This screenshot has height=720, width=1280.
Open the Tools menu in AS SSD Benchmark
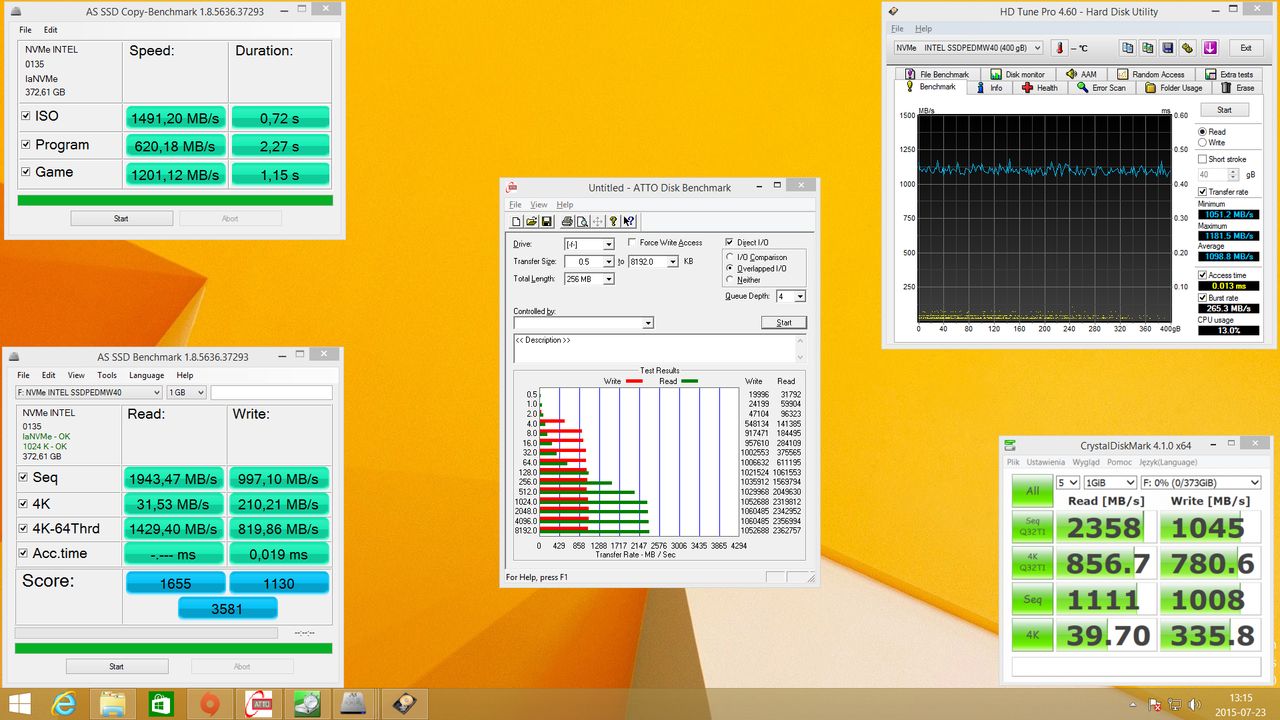(106, 375)
